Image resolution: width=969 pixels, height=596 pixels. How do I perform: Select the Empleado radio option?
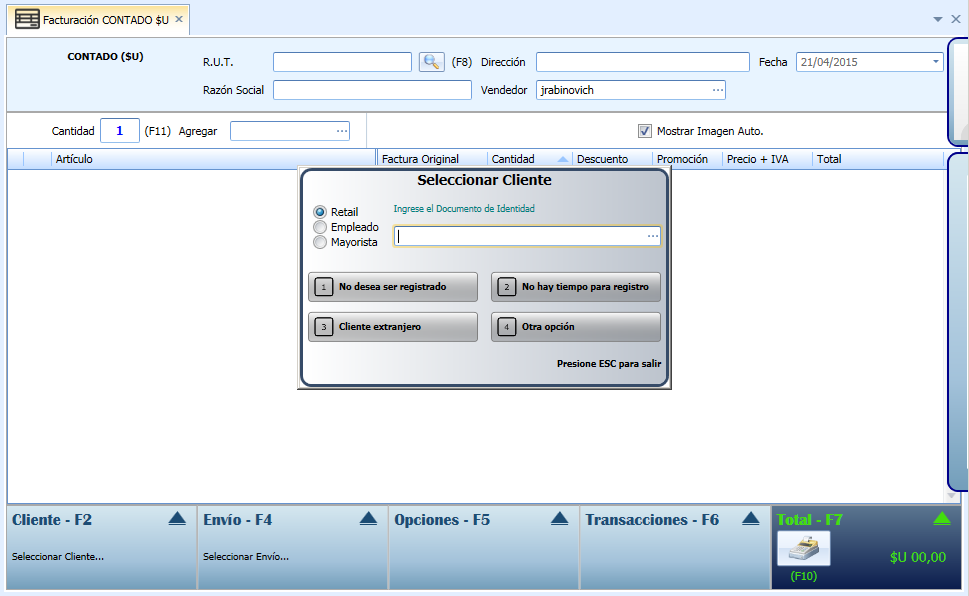pos(319,227)
